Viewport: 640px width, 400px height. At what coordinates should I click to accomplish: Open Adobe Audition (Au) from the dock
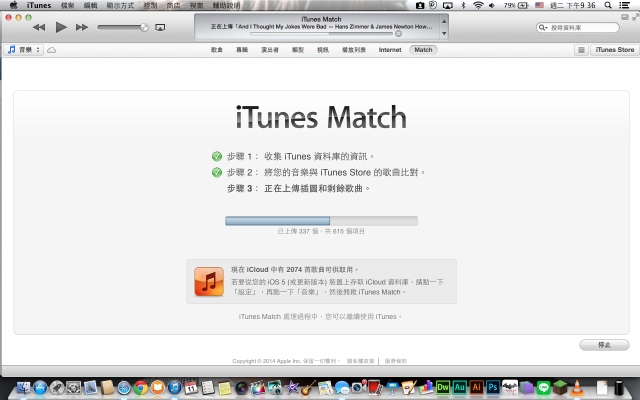click(460, 387)
